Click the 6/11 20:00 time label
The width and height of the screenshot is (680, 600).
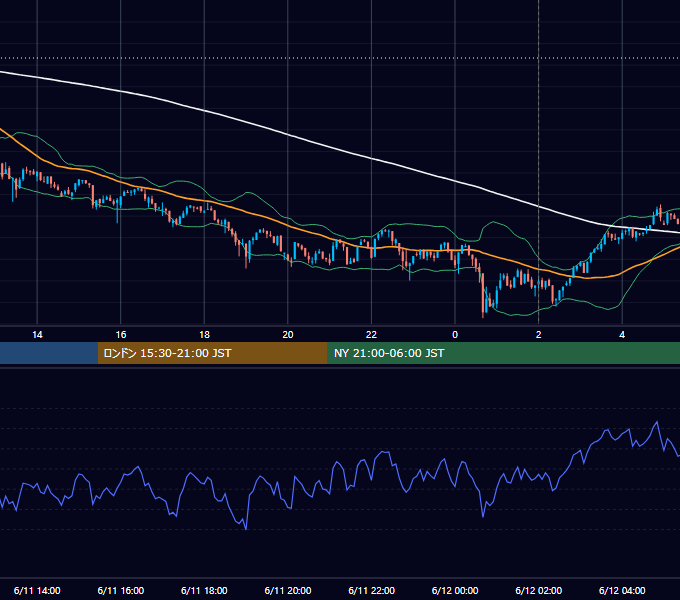tap(288, 590)
